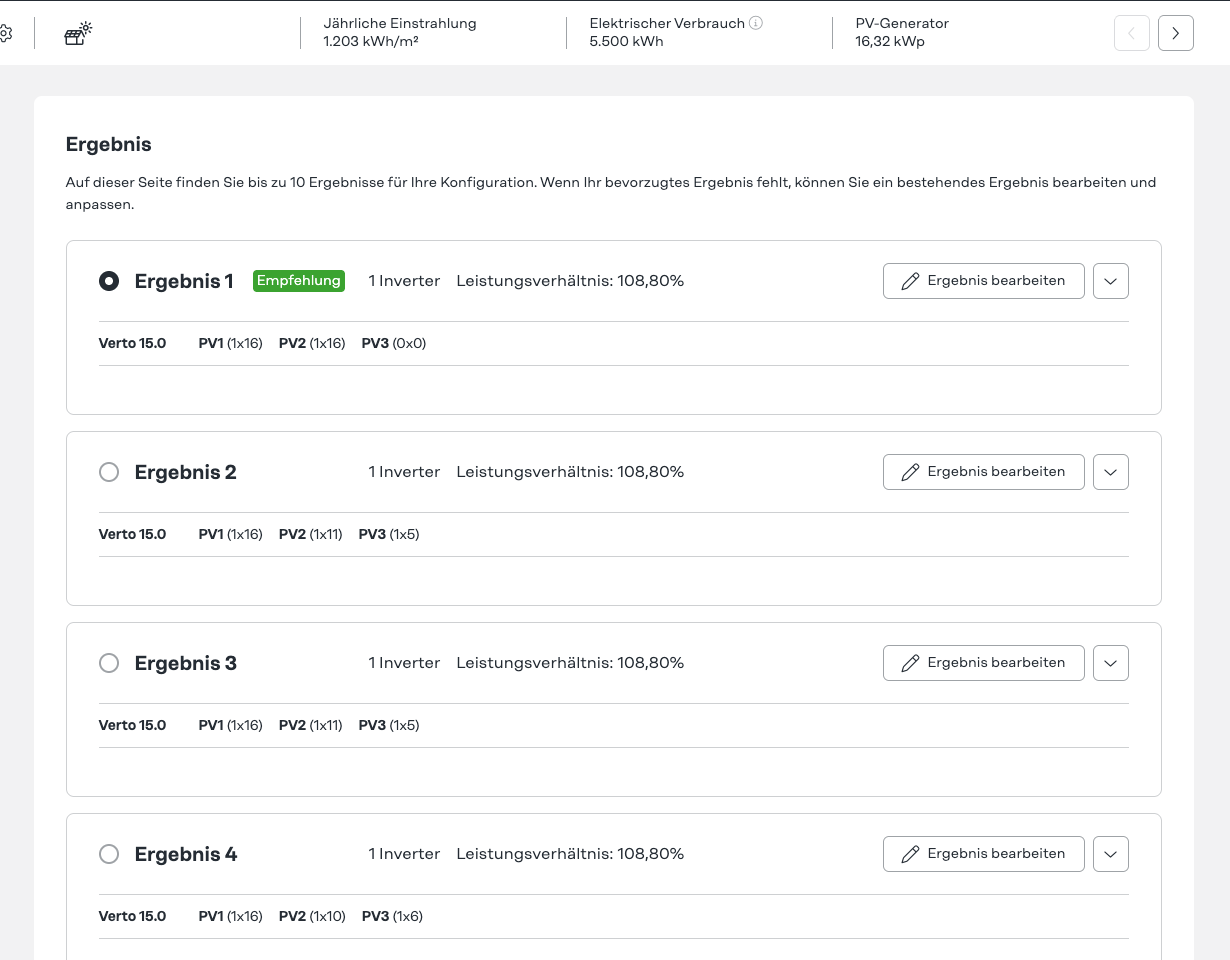Expand details of Ergebnis 1

(1110, 282)
